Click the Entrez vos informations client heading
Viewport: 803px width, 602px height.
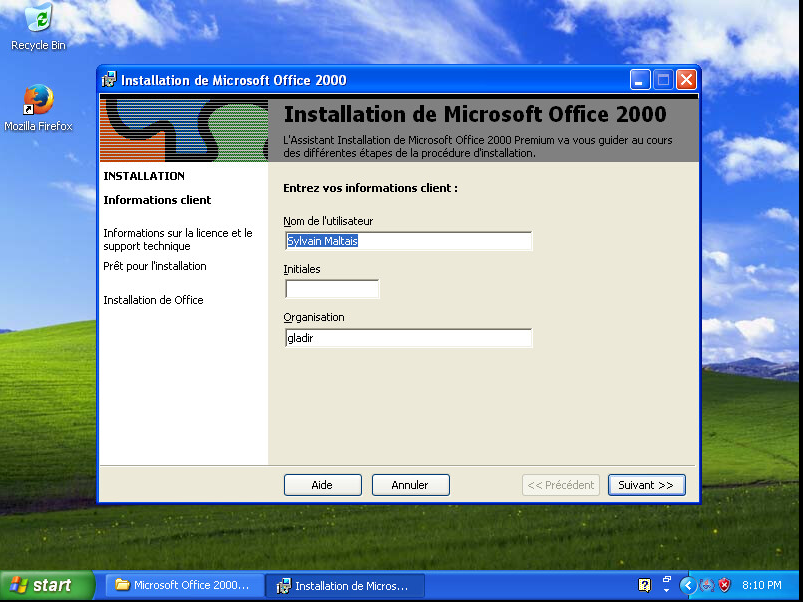coord(370,188)
